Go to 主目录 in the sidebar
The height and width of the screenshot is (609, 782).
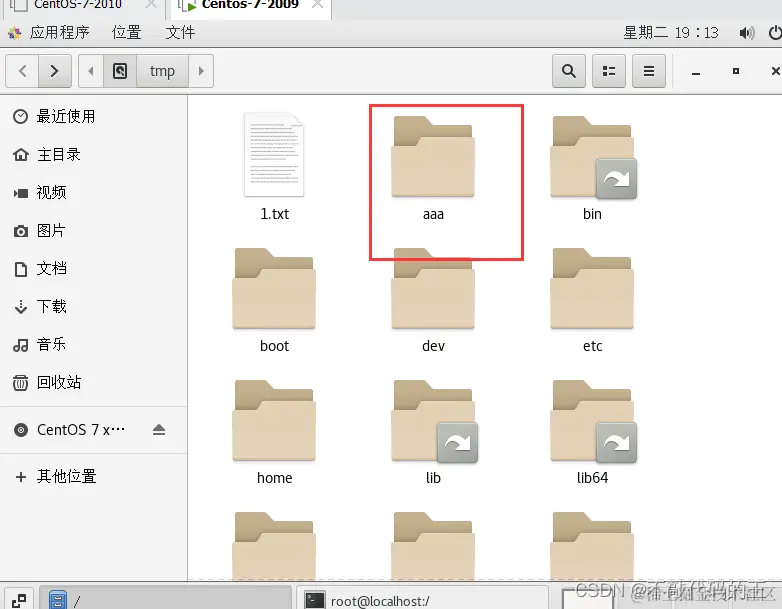(x=94, y=155)
